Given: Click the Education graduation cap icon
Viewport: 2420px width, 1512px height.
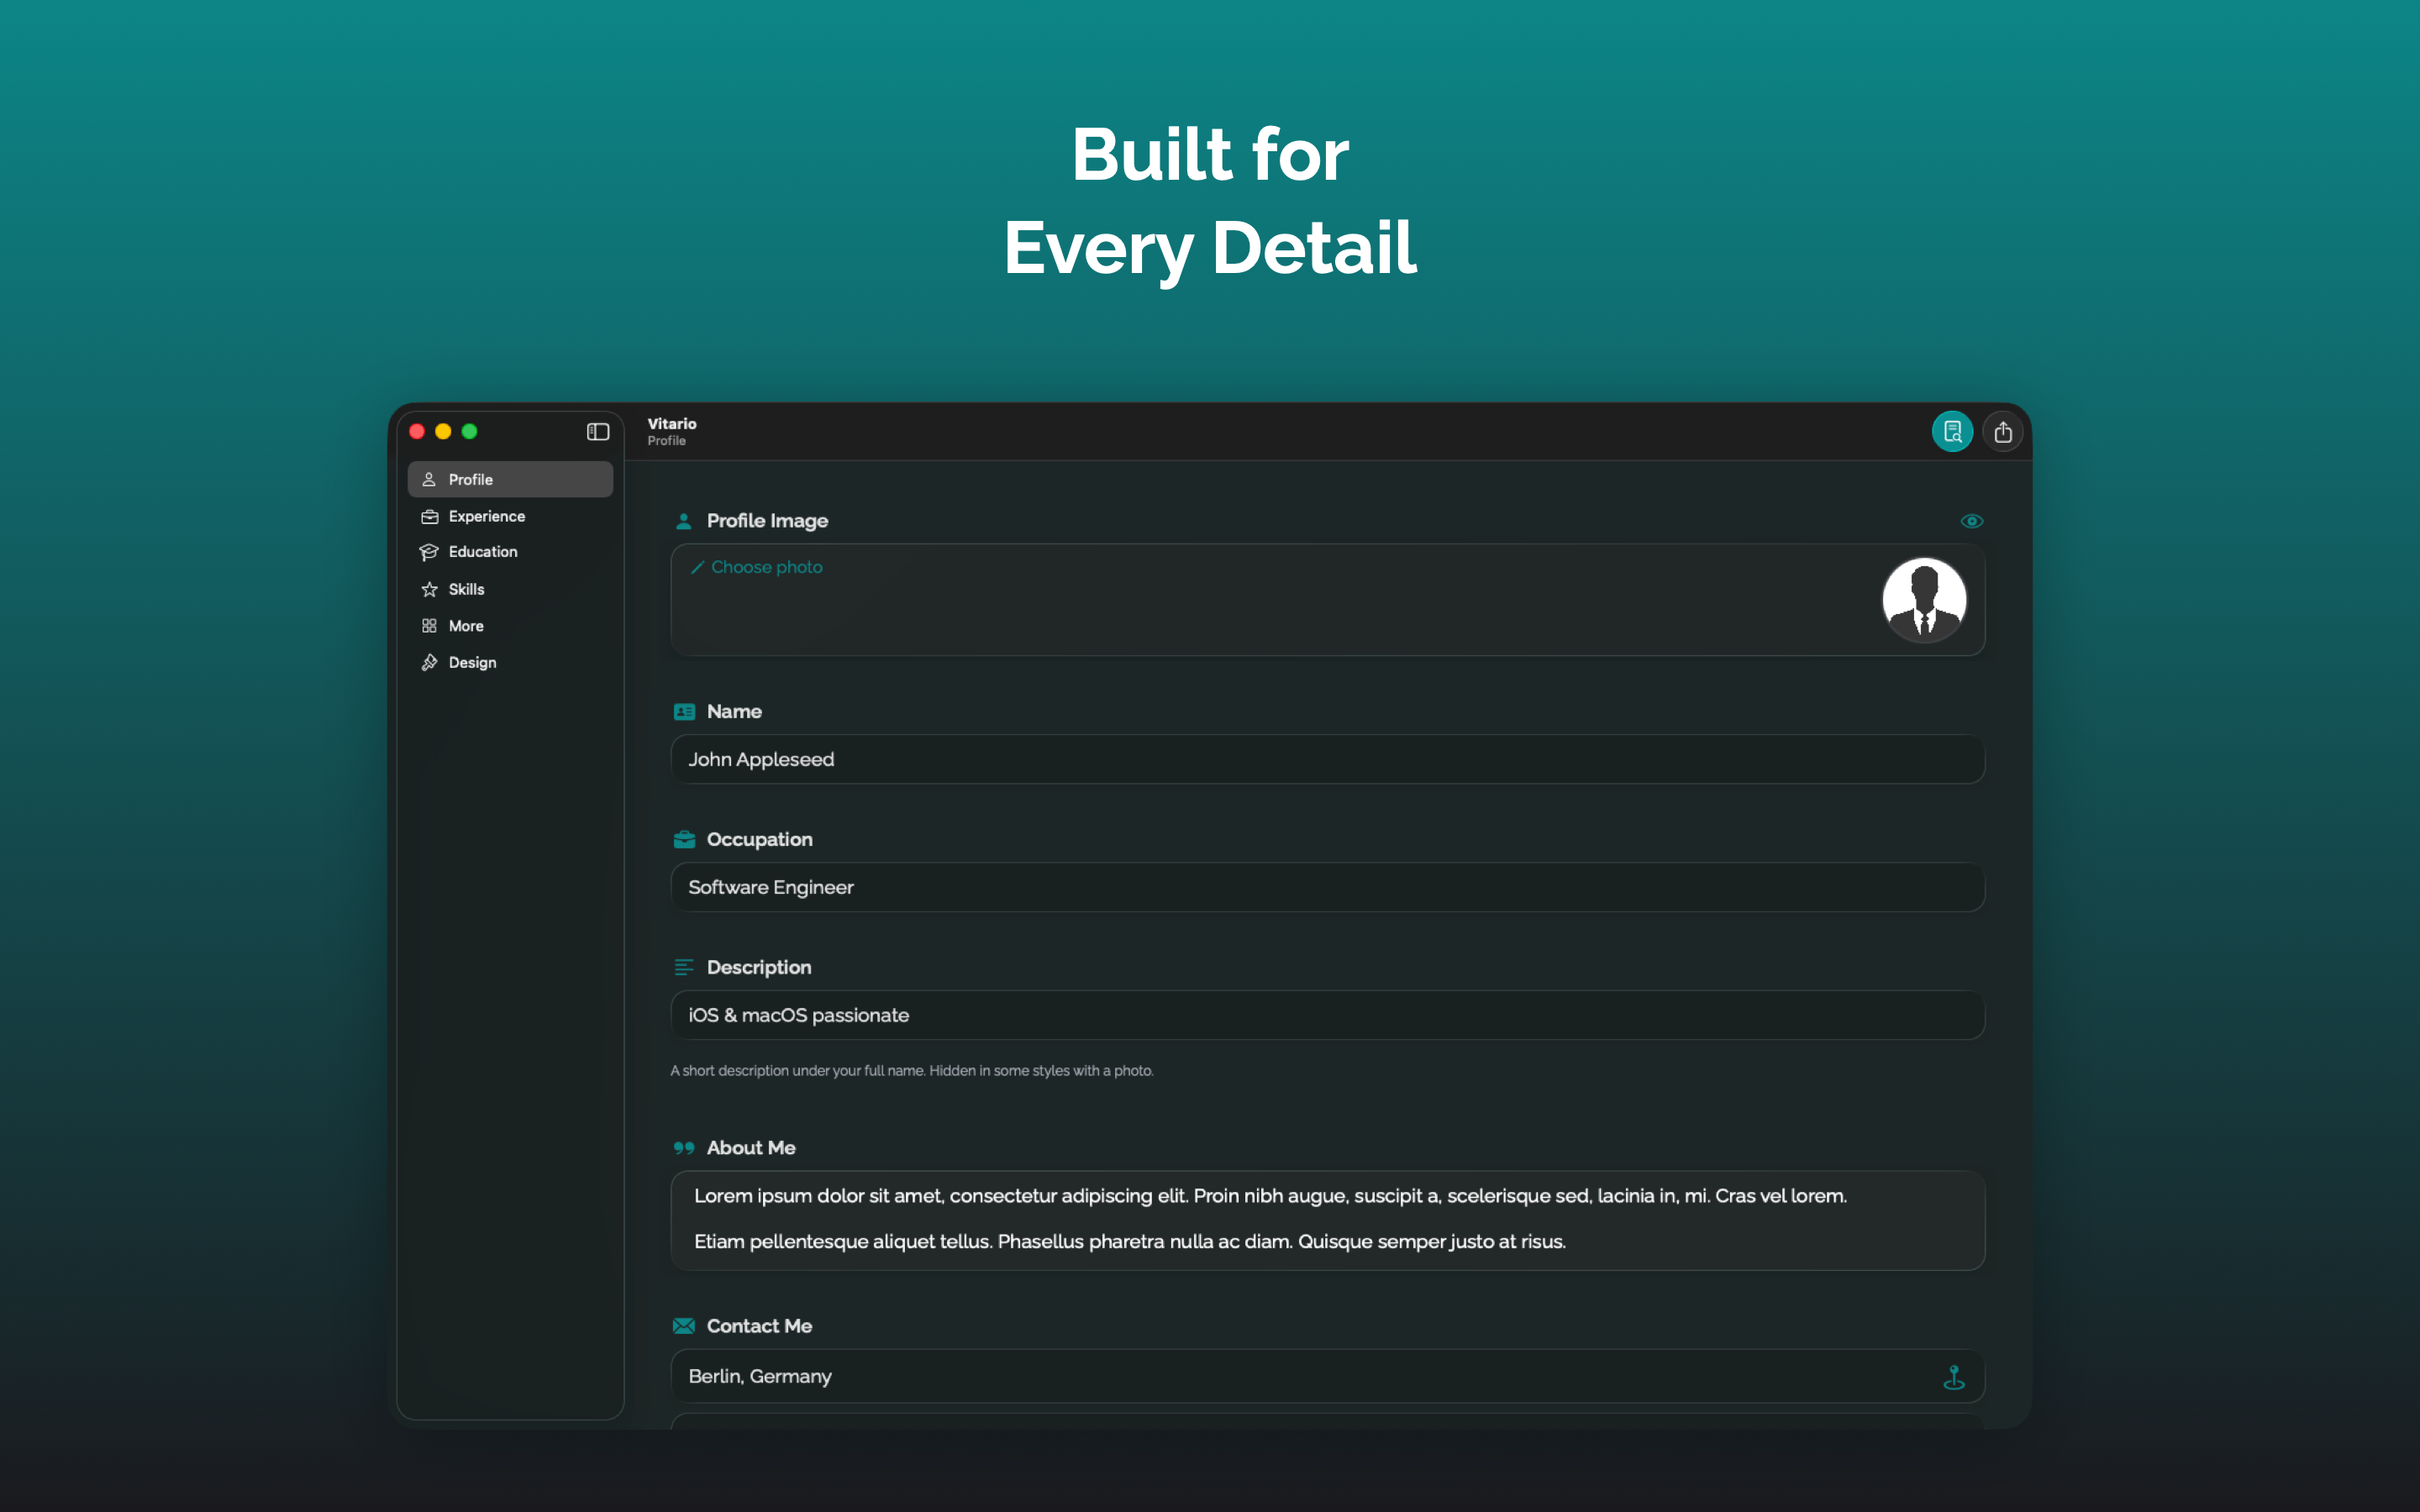Looking at the screenshot, I should click(x=429, y=552).
